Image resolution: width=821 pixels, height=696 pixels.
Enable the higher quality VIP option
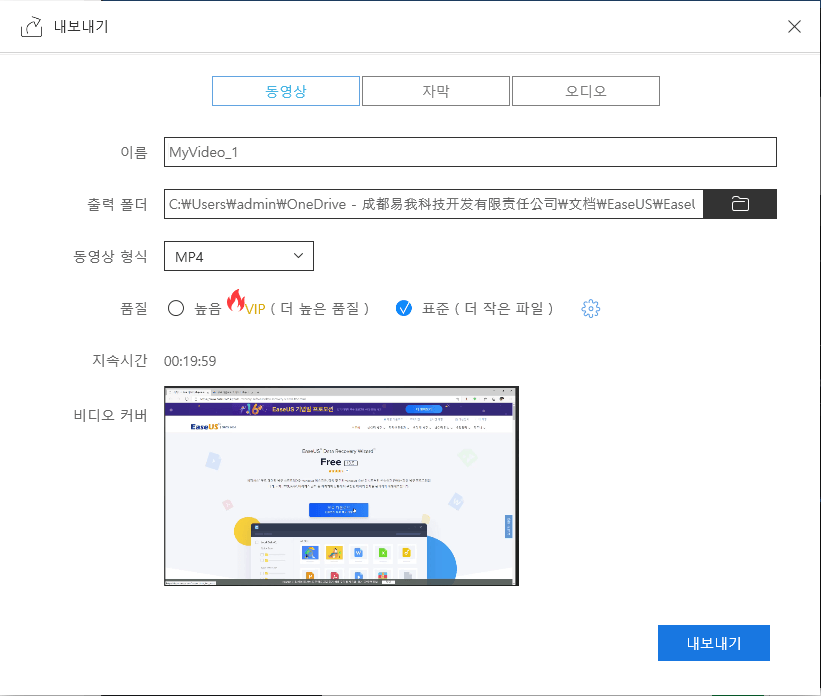[175, 308]
